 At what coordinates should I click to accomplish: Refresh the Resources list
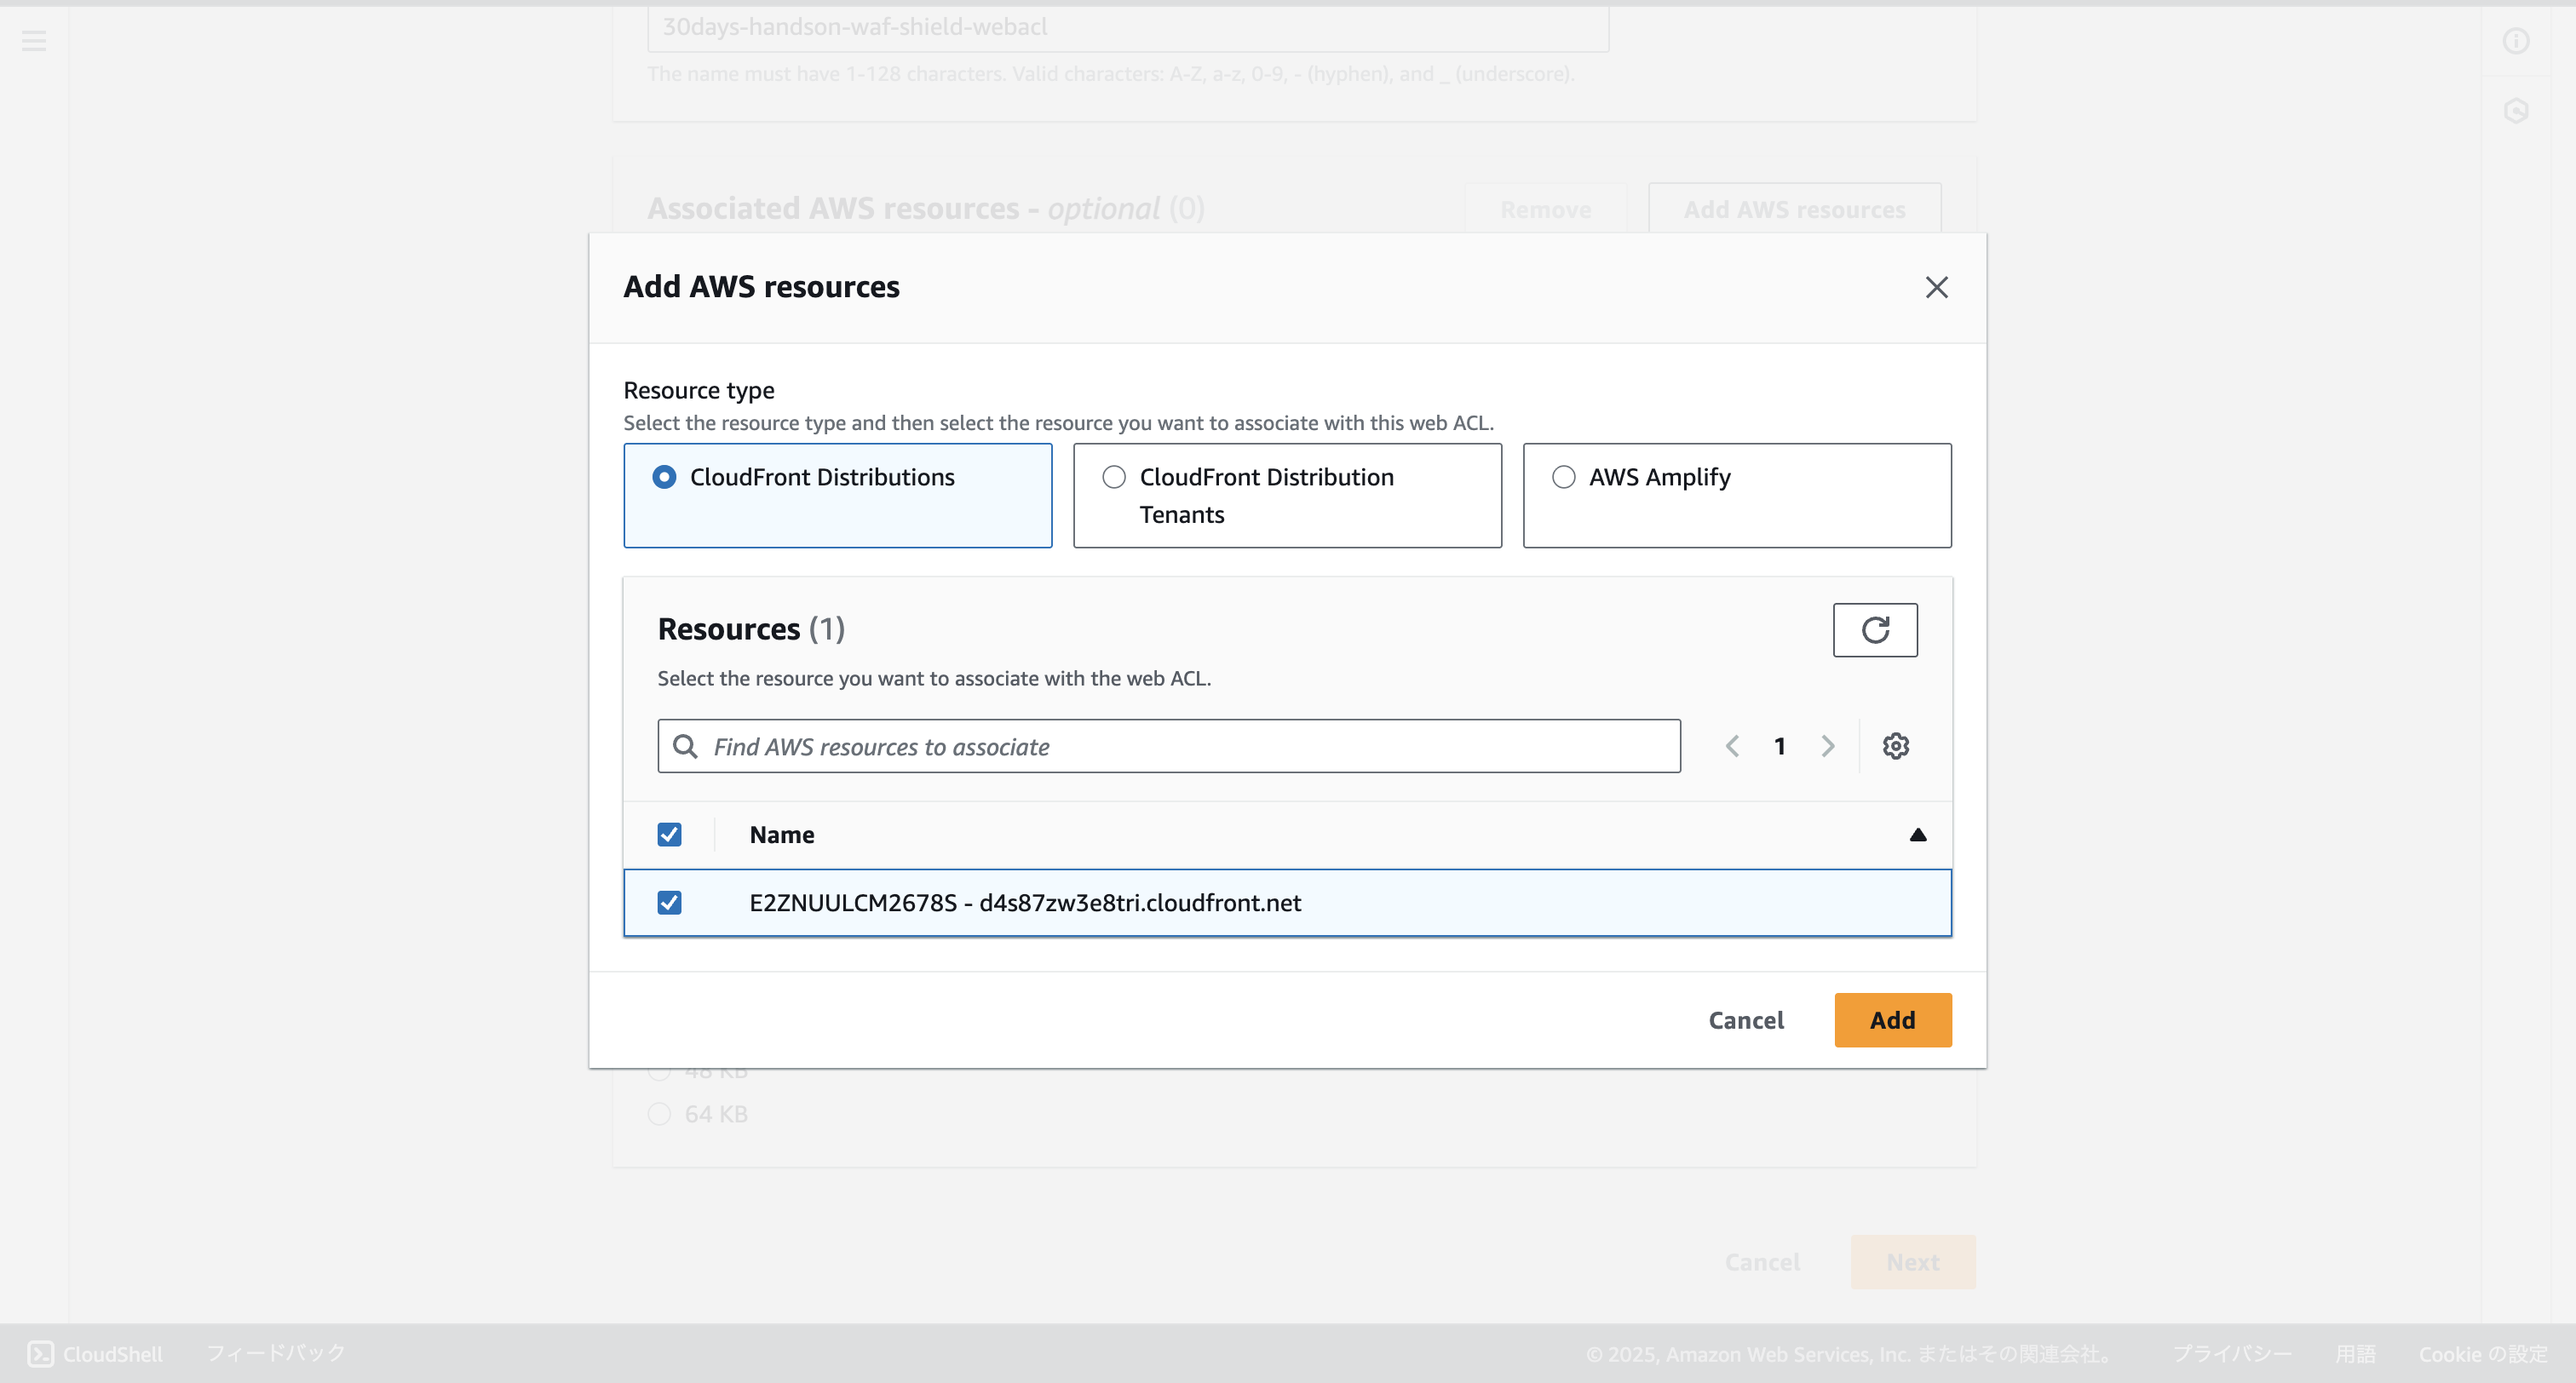point(1874,630)
